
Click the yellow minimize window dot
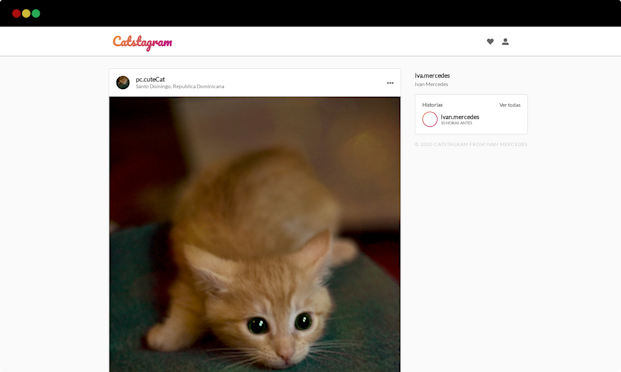coord(26,13)
